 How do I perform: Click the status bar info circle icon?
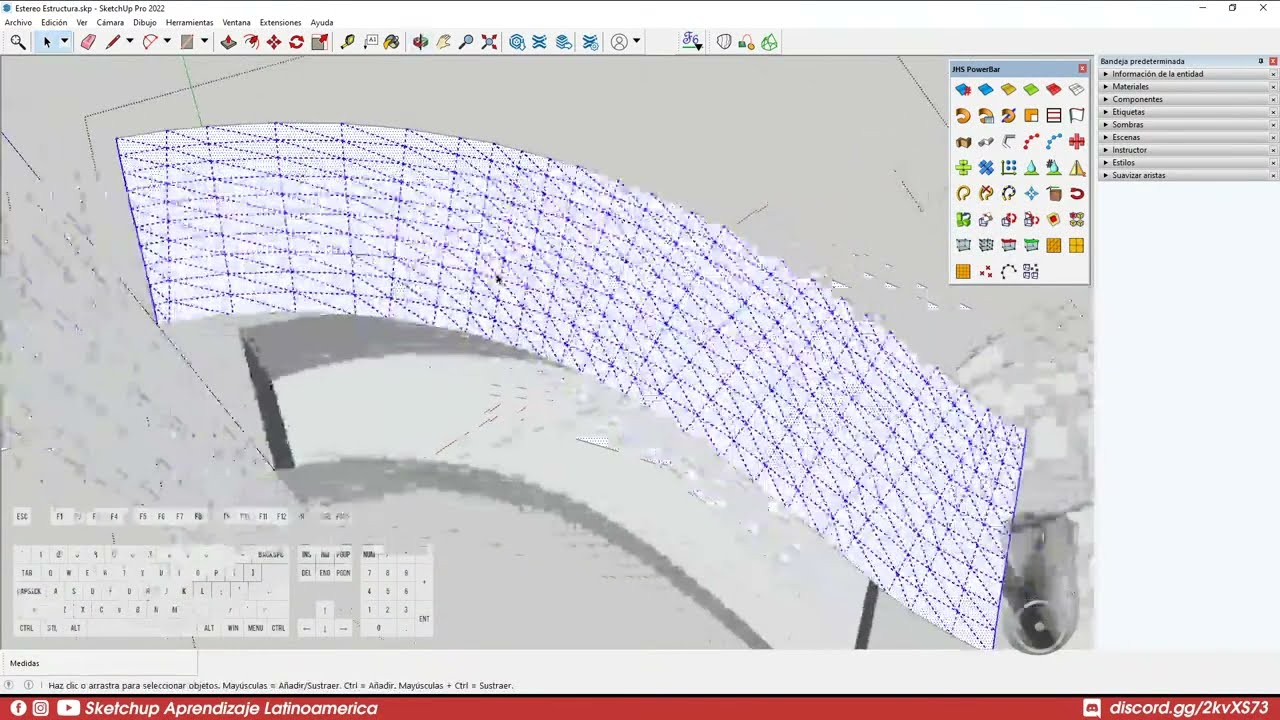[28, 685]
